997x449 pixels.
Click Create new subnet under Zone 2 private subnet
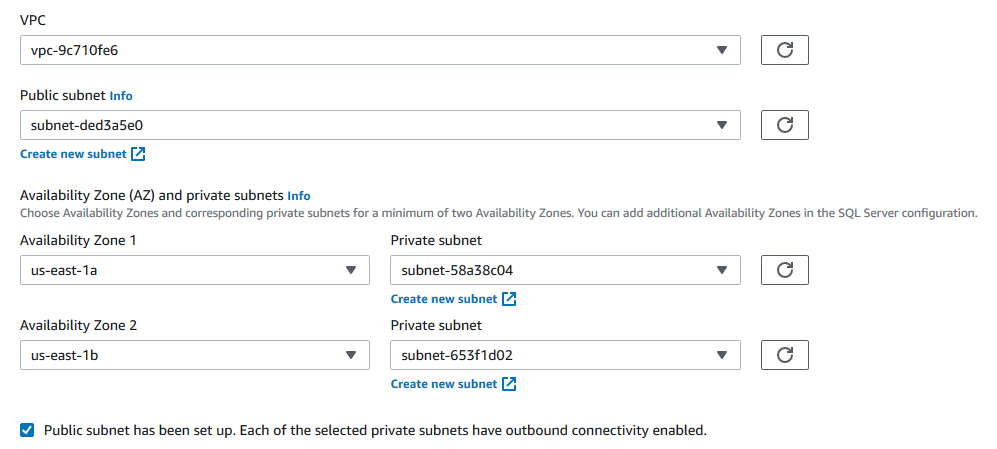444,384
